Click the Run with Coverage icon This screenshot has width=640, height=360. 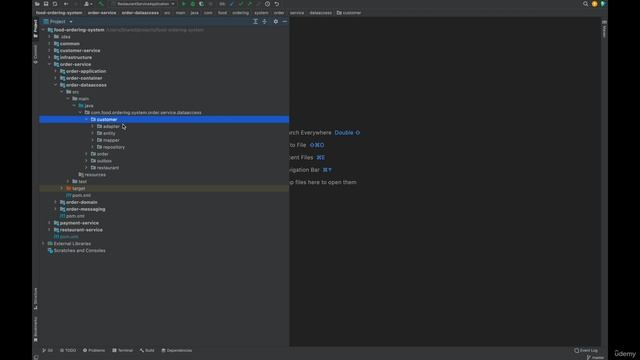point(202,4)
